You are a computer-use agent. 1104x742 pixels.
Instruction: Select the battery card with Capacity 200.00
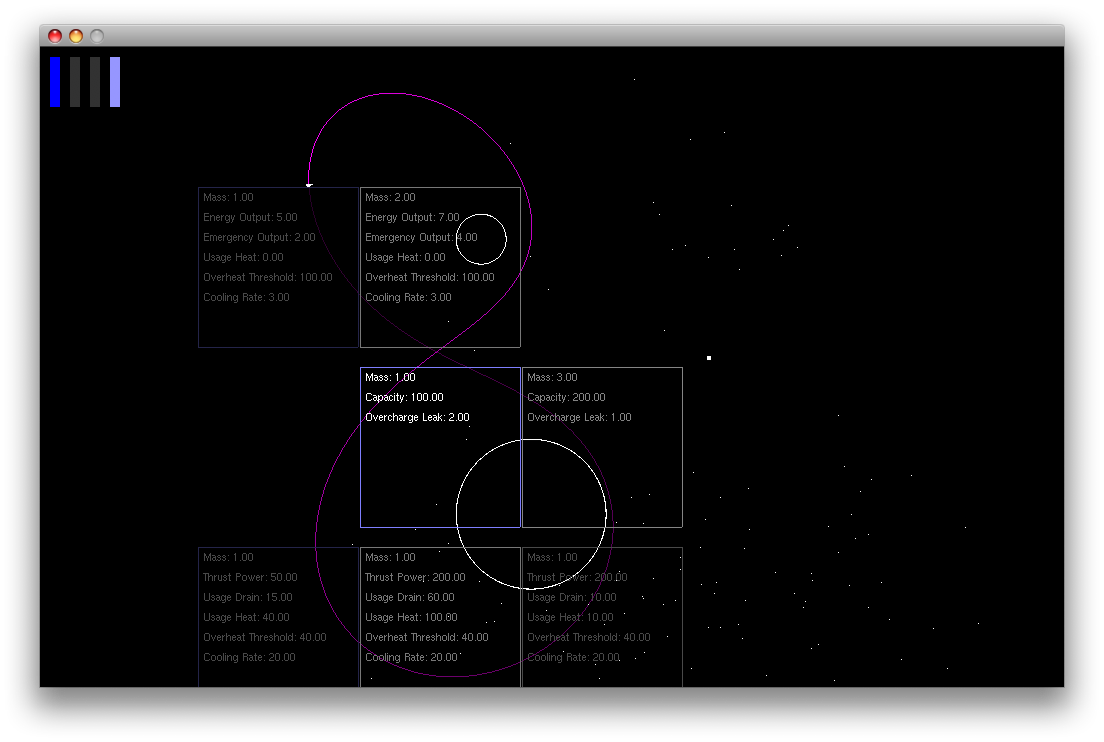coord(603,447)
